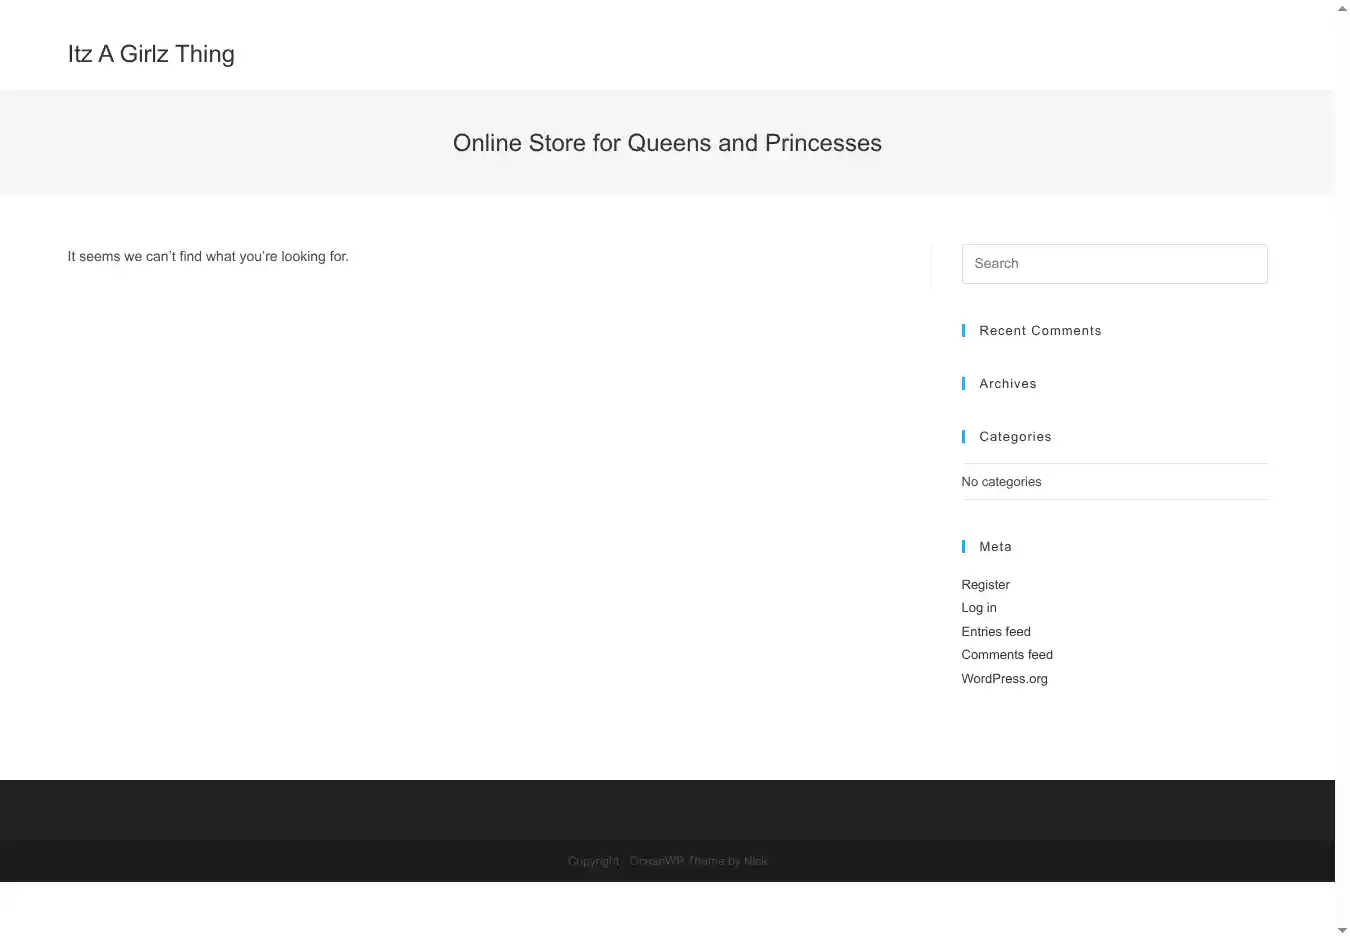The image size is (1350, 940).
Task: Focus the Search input field
Action: 1114,264
